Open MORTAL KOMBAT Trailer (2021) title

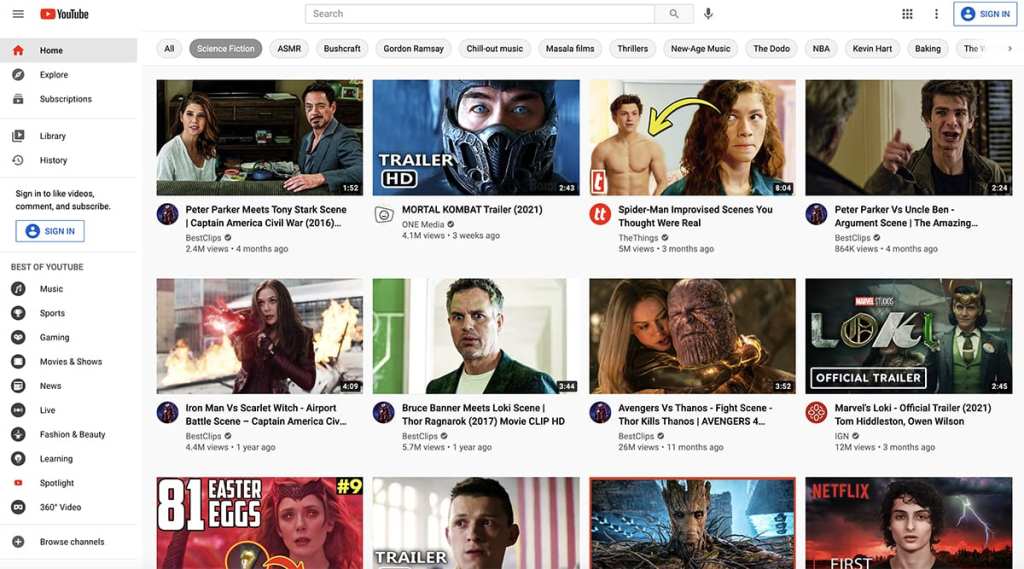[472, 210]
